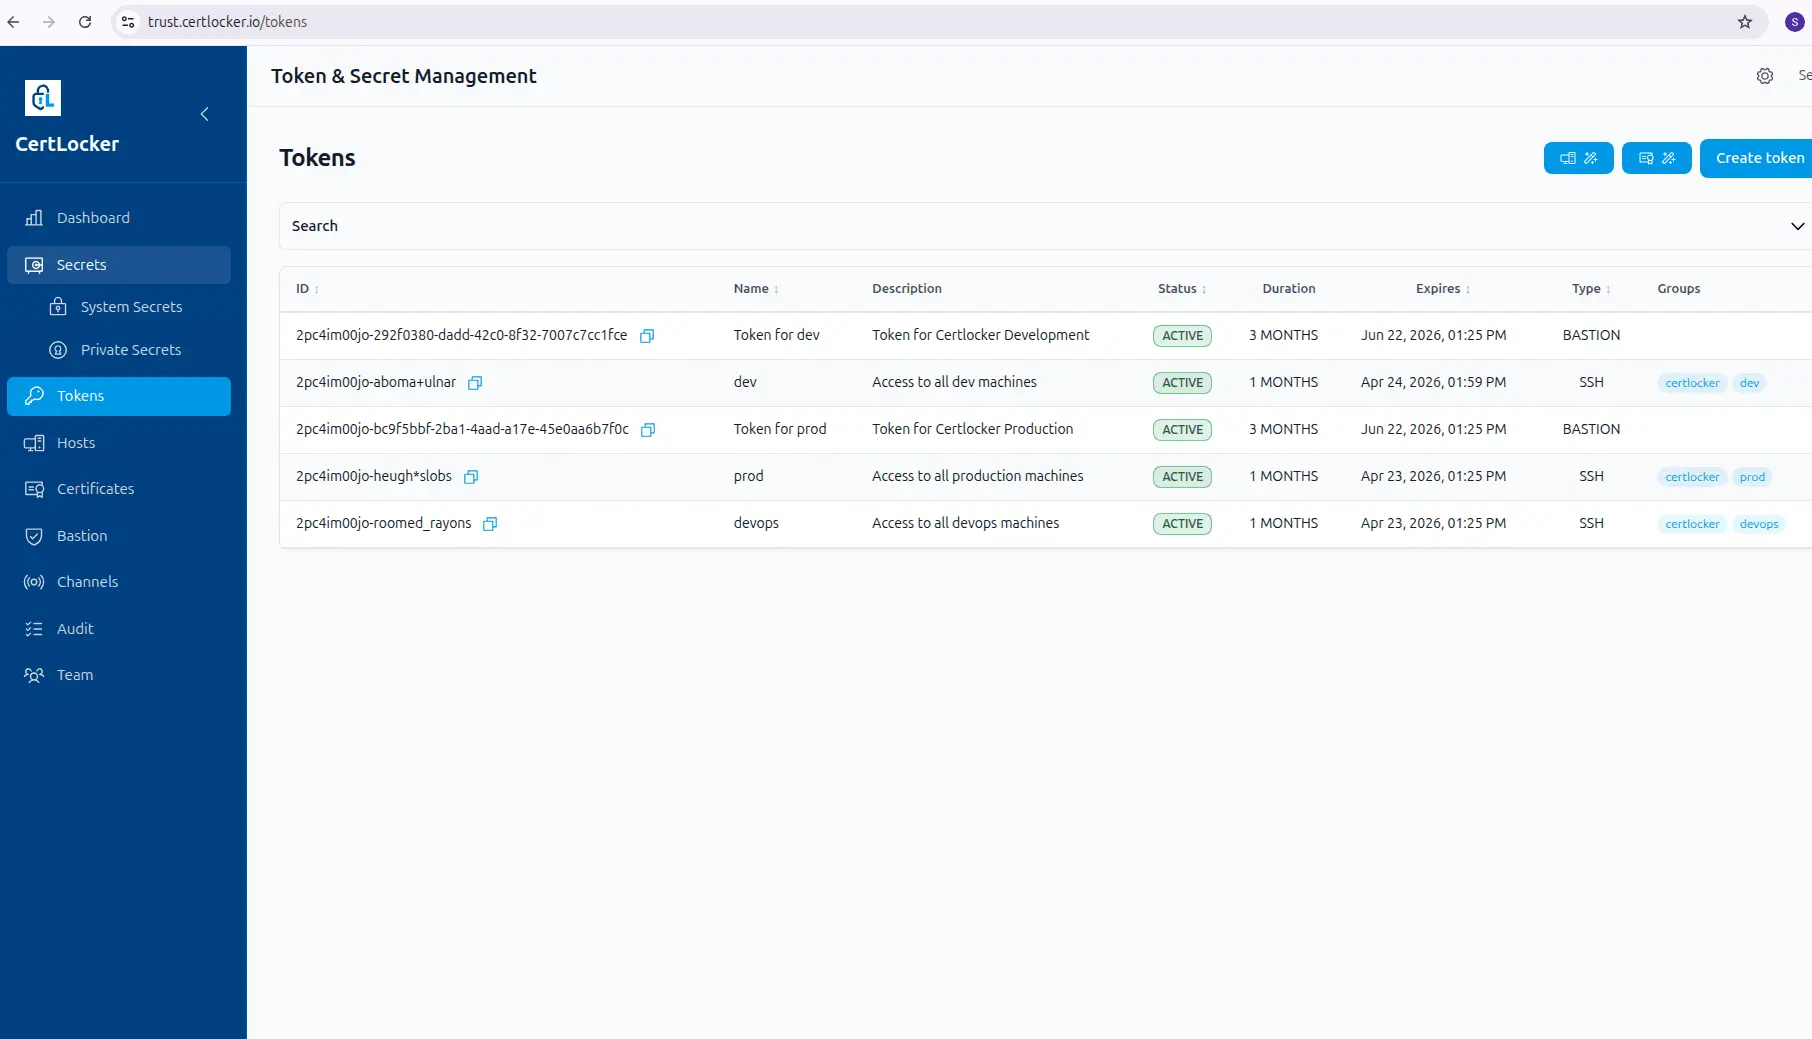Click ACTIVE badge in devops row
Image resolution: width=1812 pixels, height=1039 pixels.
1182,524
